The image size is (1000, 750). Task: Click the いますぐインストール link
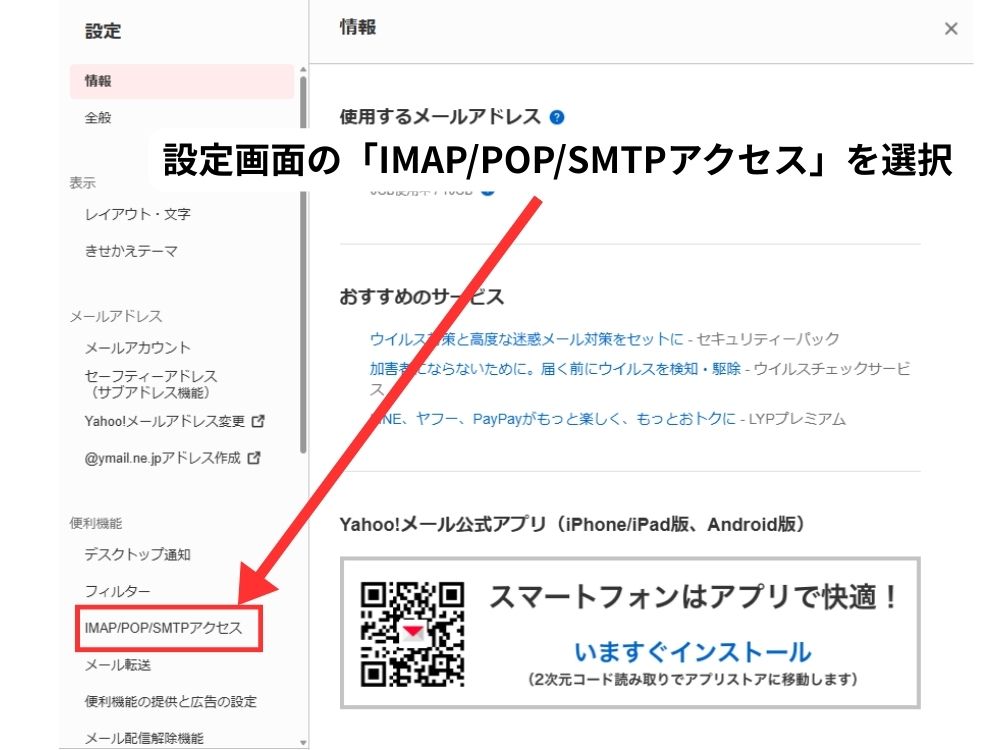[x=690, y=652]
